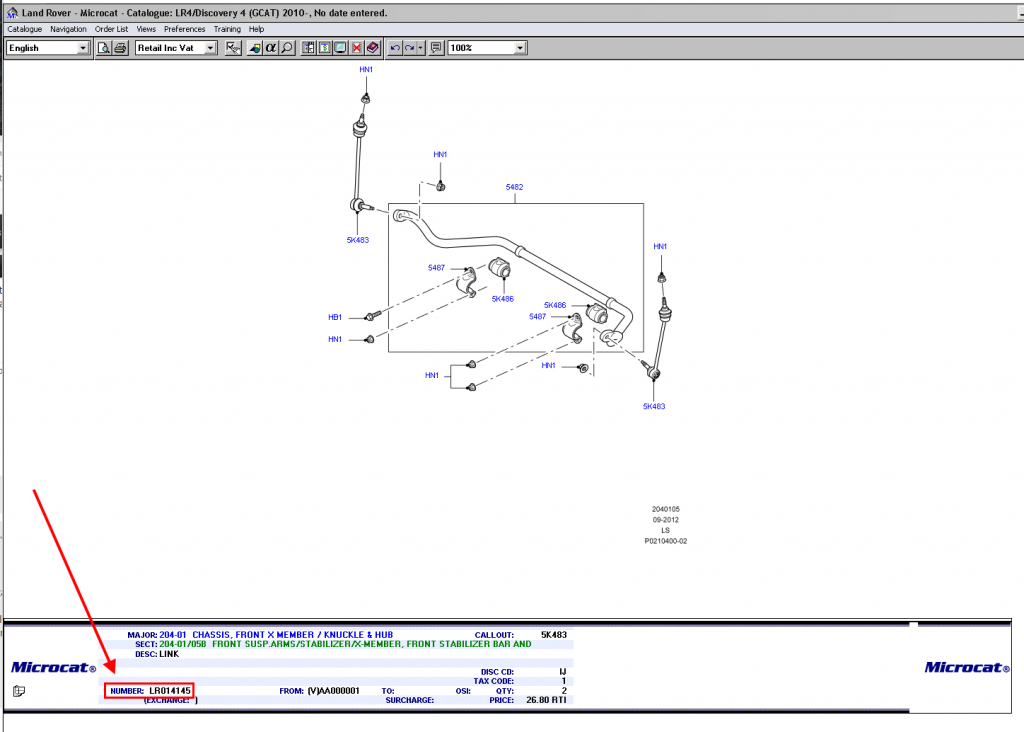Click the LINK description value
The width and height of the screenshot is (1024, 732).
(x=169, y=654)
